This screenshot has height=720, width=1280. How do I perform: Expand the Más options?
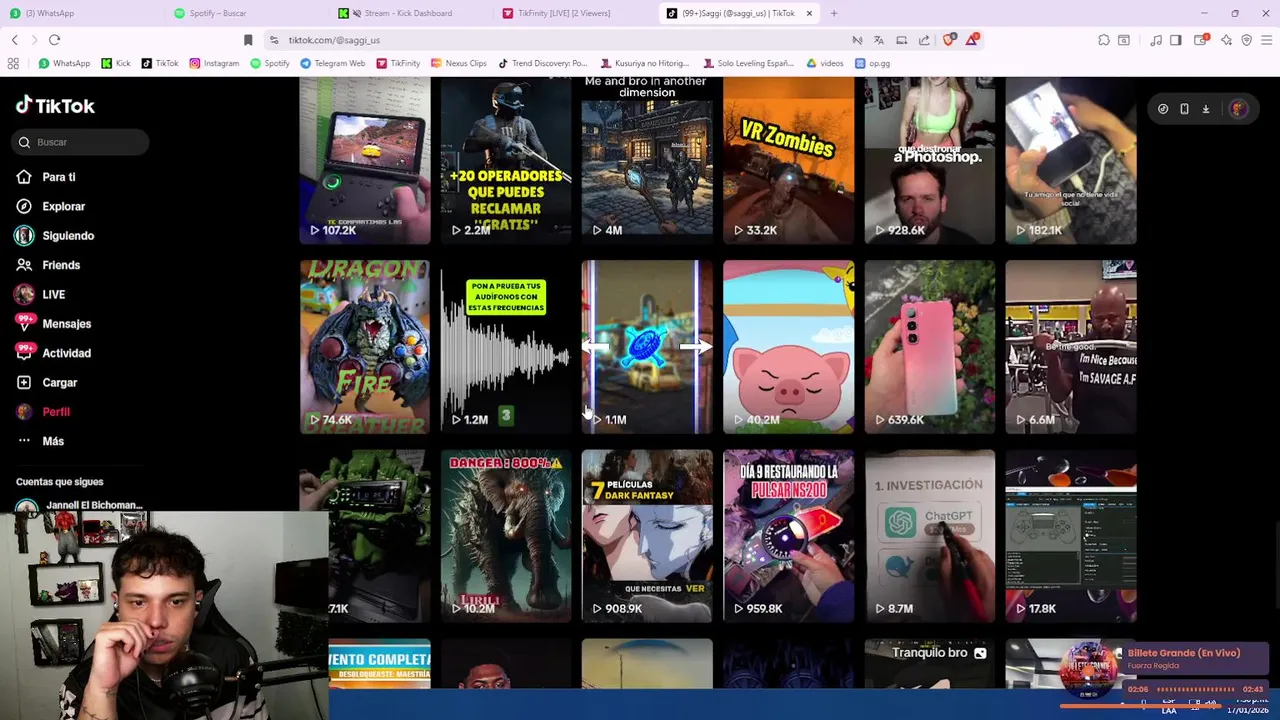[x=40, y=441]
